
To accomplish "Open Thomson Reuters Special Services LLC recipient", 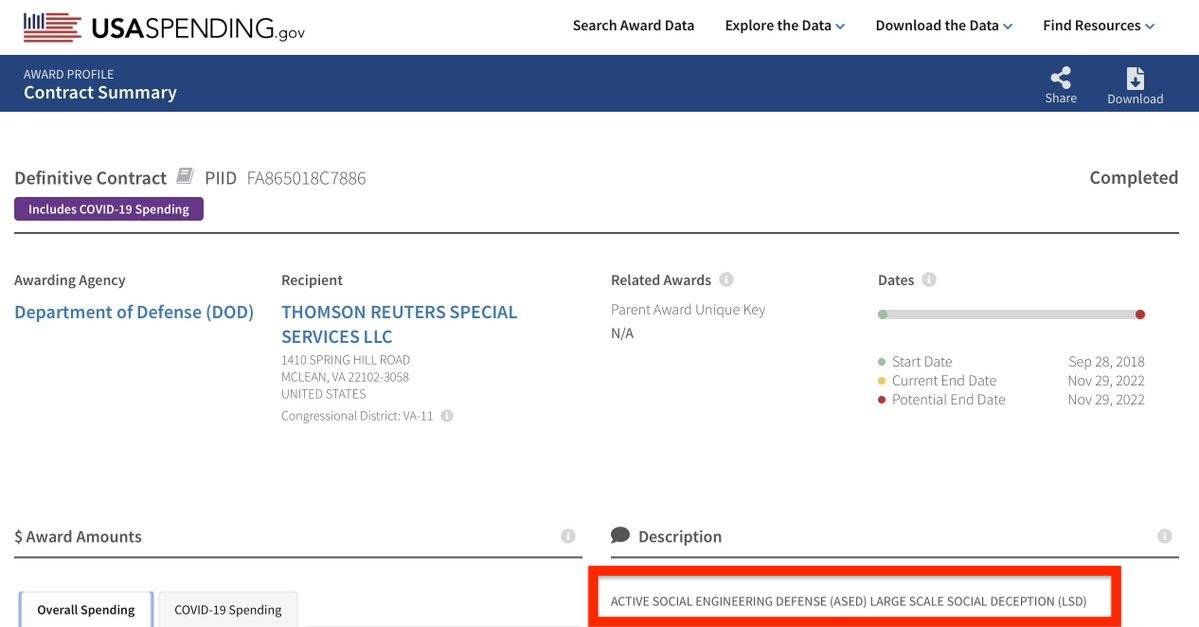I will coord(399,324).
